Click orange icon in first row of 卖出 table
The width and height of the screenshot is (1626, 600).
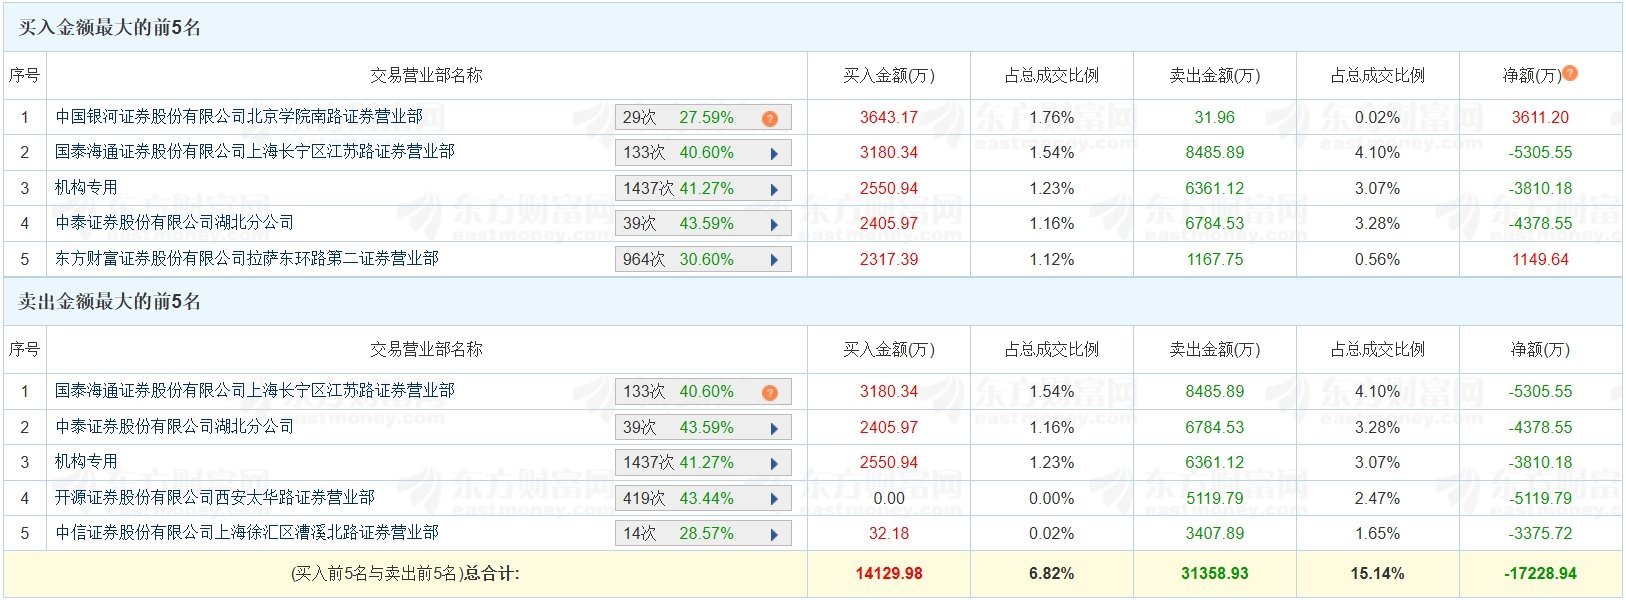pyautogui.click(x=769, y=392)
